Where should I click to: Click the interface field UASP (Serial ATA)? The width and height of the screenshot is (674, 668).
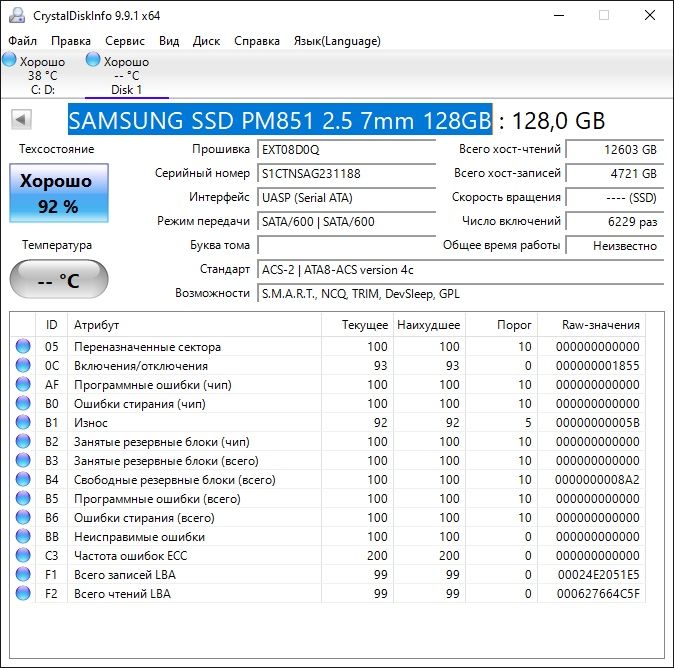coord(346,198)
